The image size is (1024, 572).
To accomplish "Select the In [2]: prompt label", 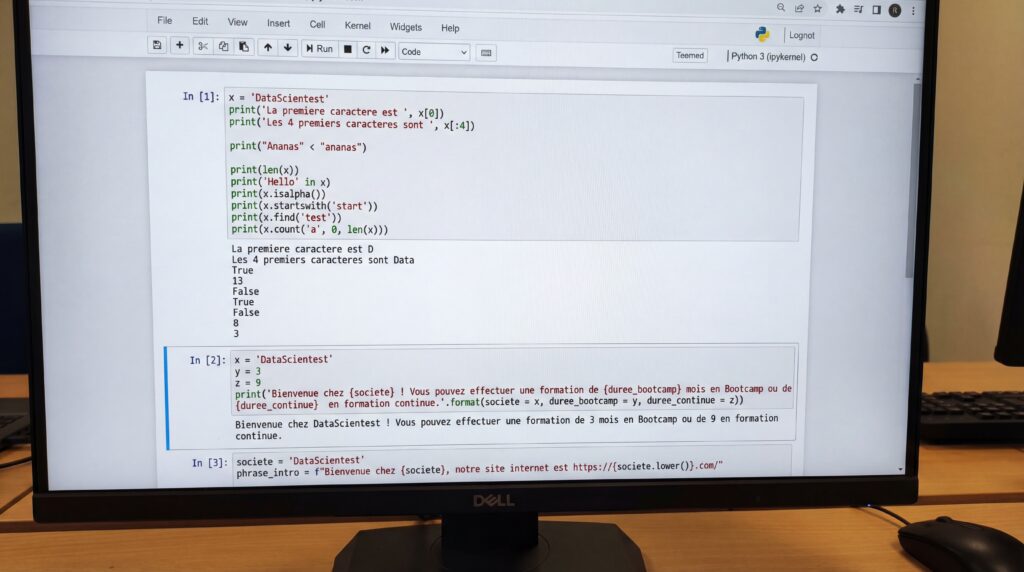I will 207,360.
